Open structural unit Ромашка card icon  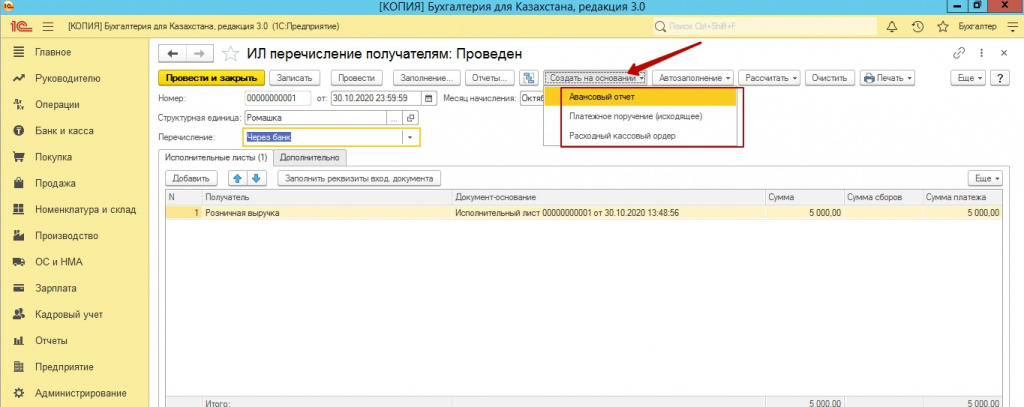410,118
